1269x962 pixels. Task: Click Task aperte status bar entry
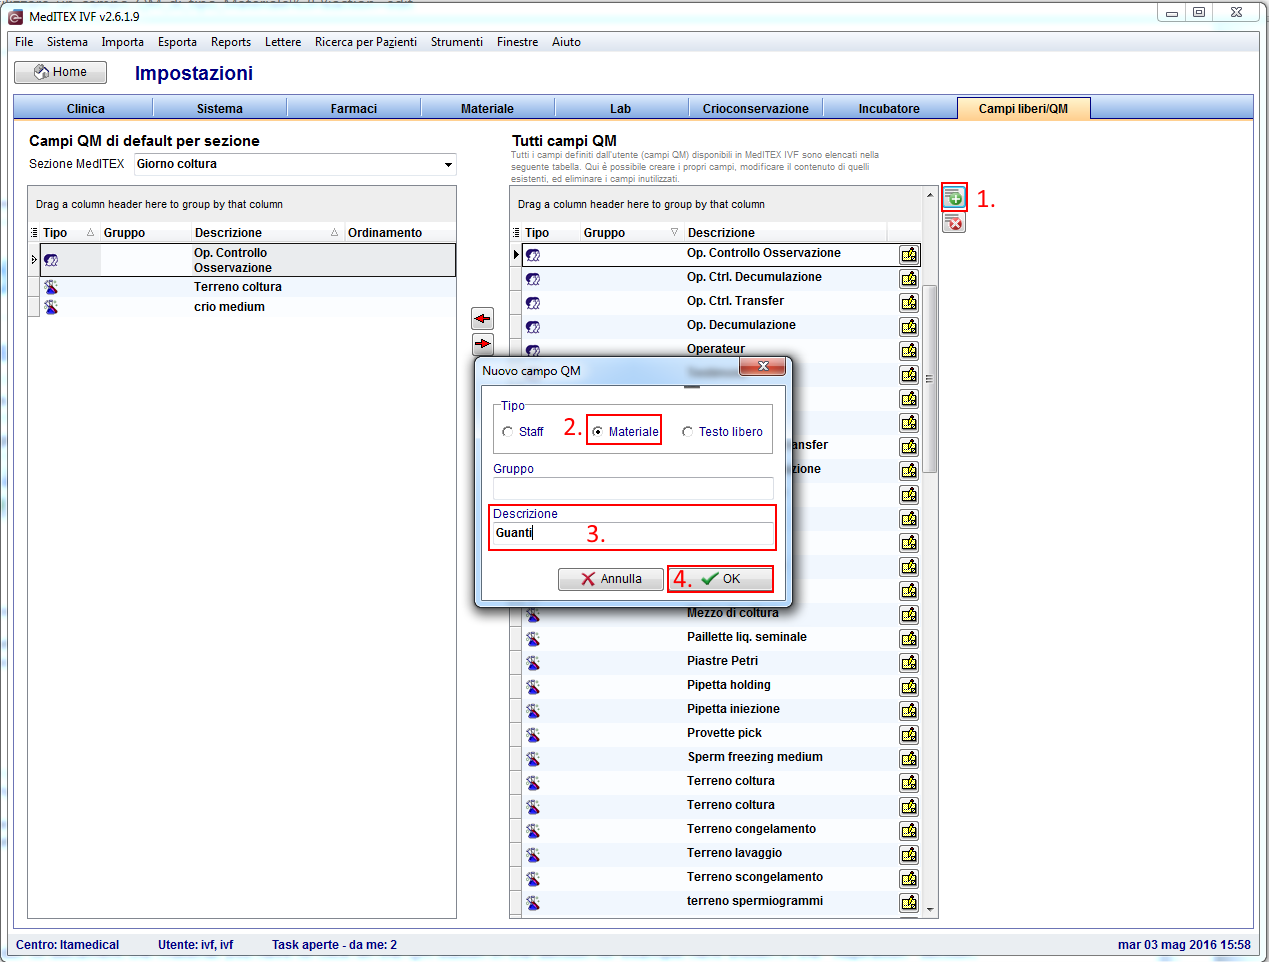pyautogui.click(x=334, y=945)
